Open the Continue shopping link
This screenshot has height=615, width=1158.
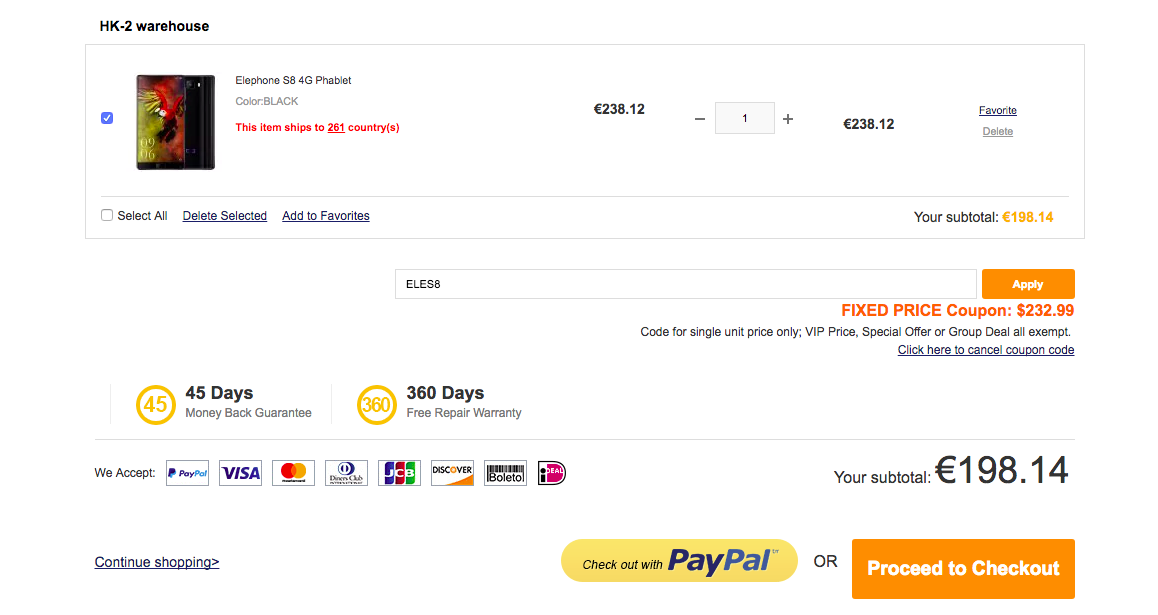pos(157,562)
